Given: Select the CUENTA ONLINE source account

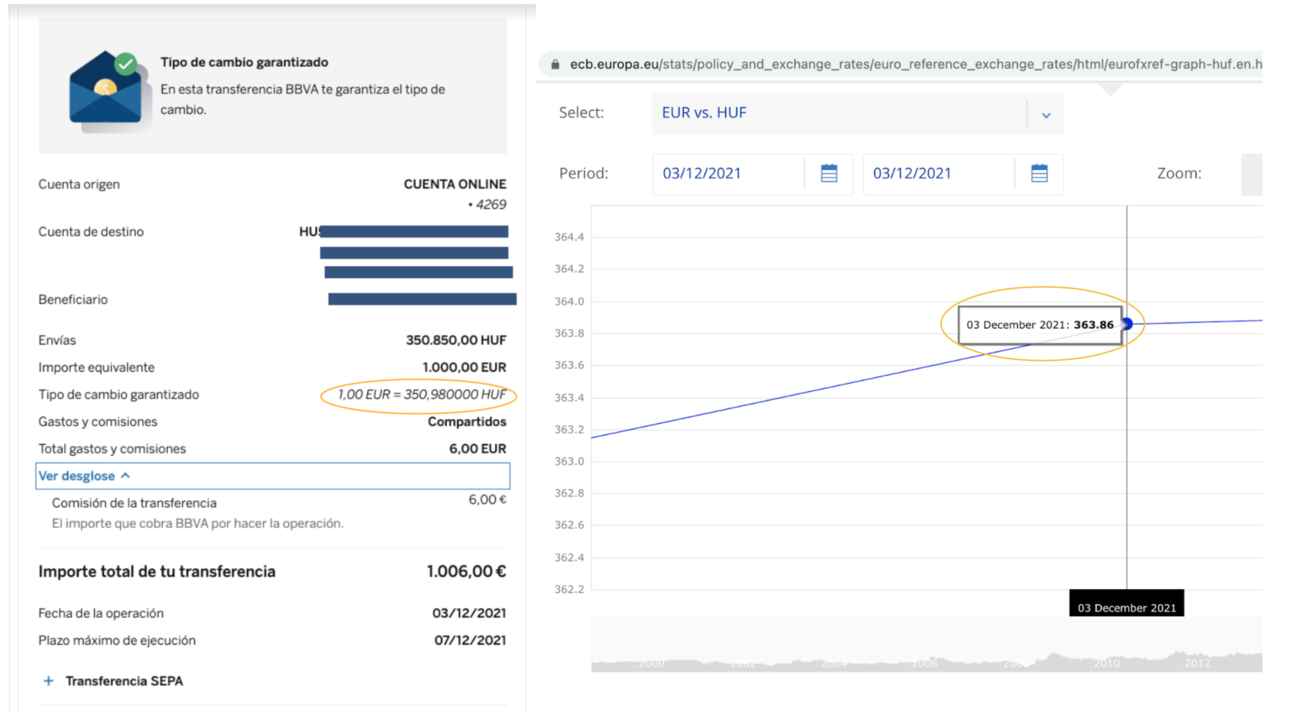Looking at the screenshot, I should click(x=455, y=185).
